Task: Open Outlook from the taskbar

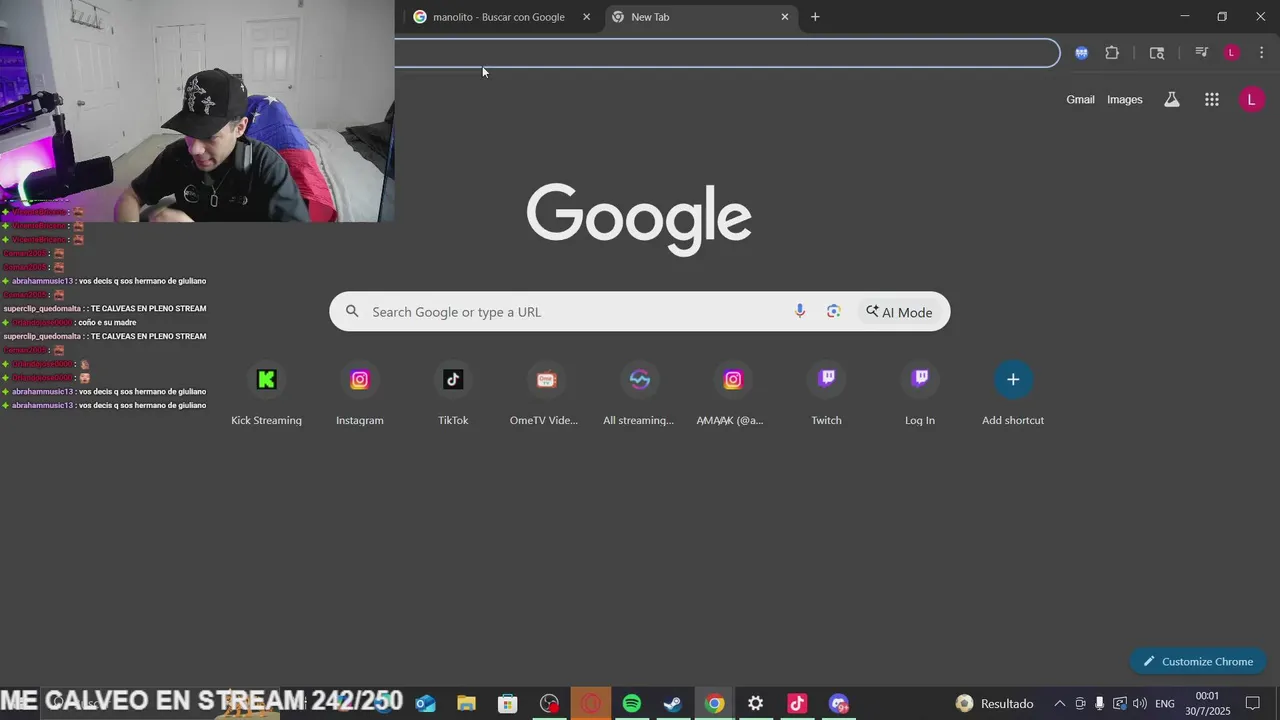Action: [425, 704]
